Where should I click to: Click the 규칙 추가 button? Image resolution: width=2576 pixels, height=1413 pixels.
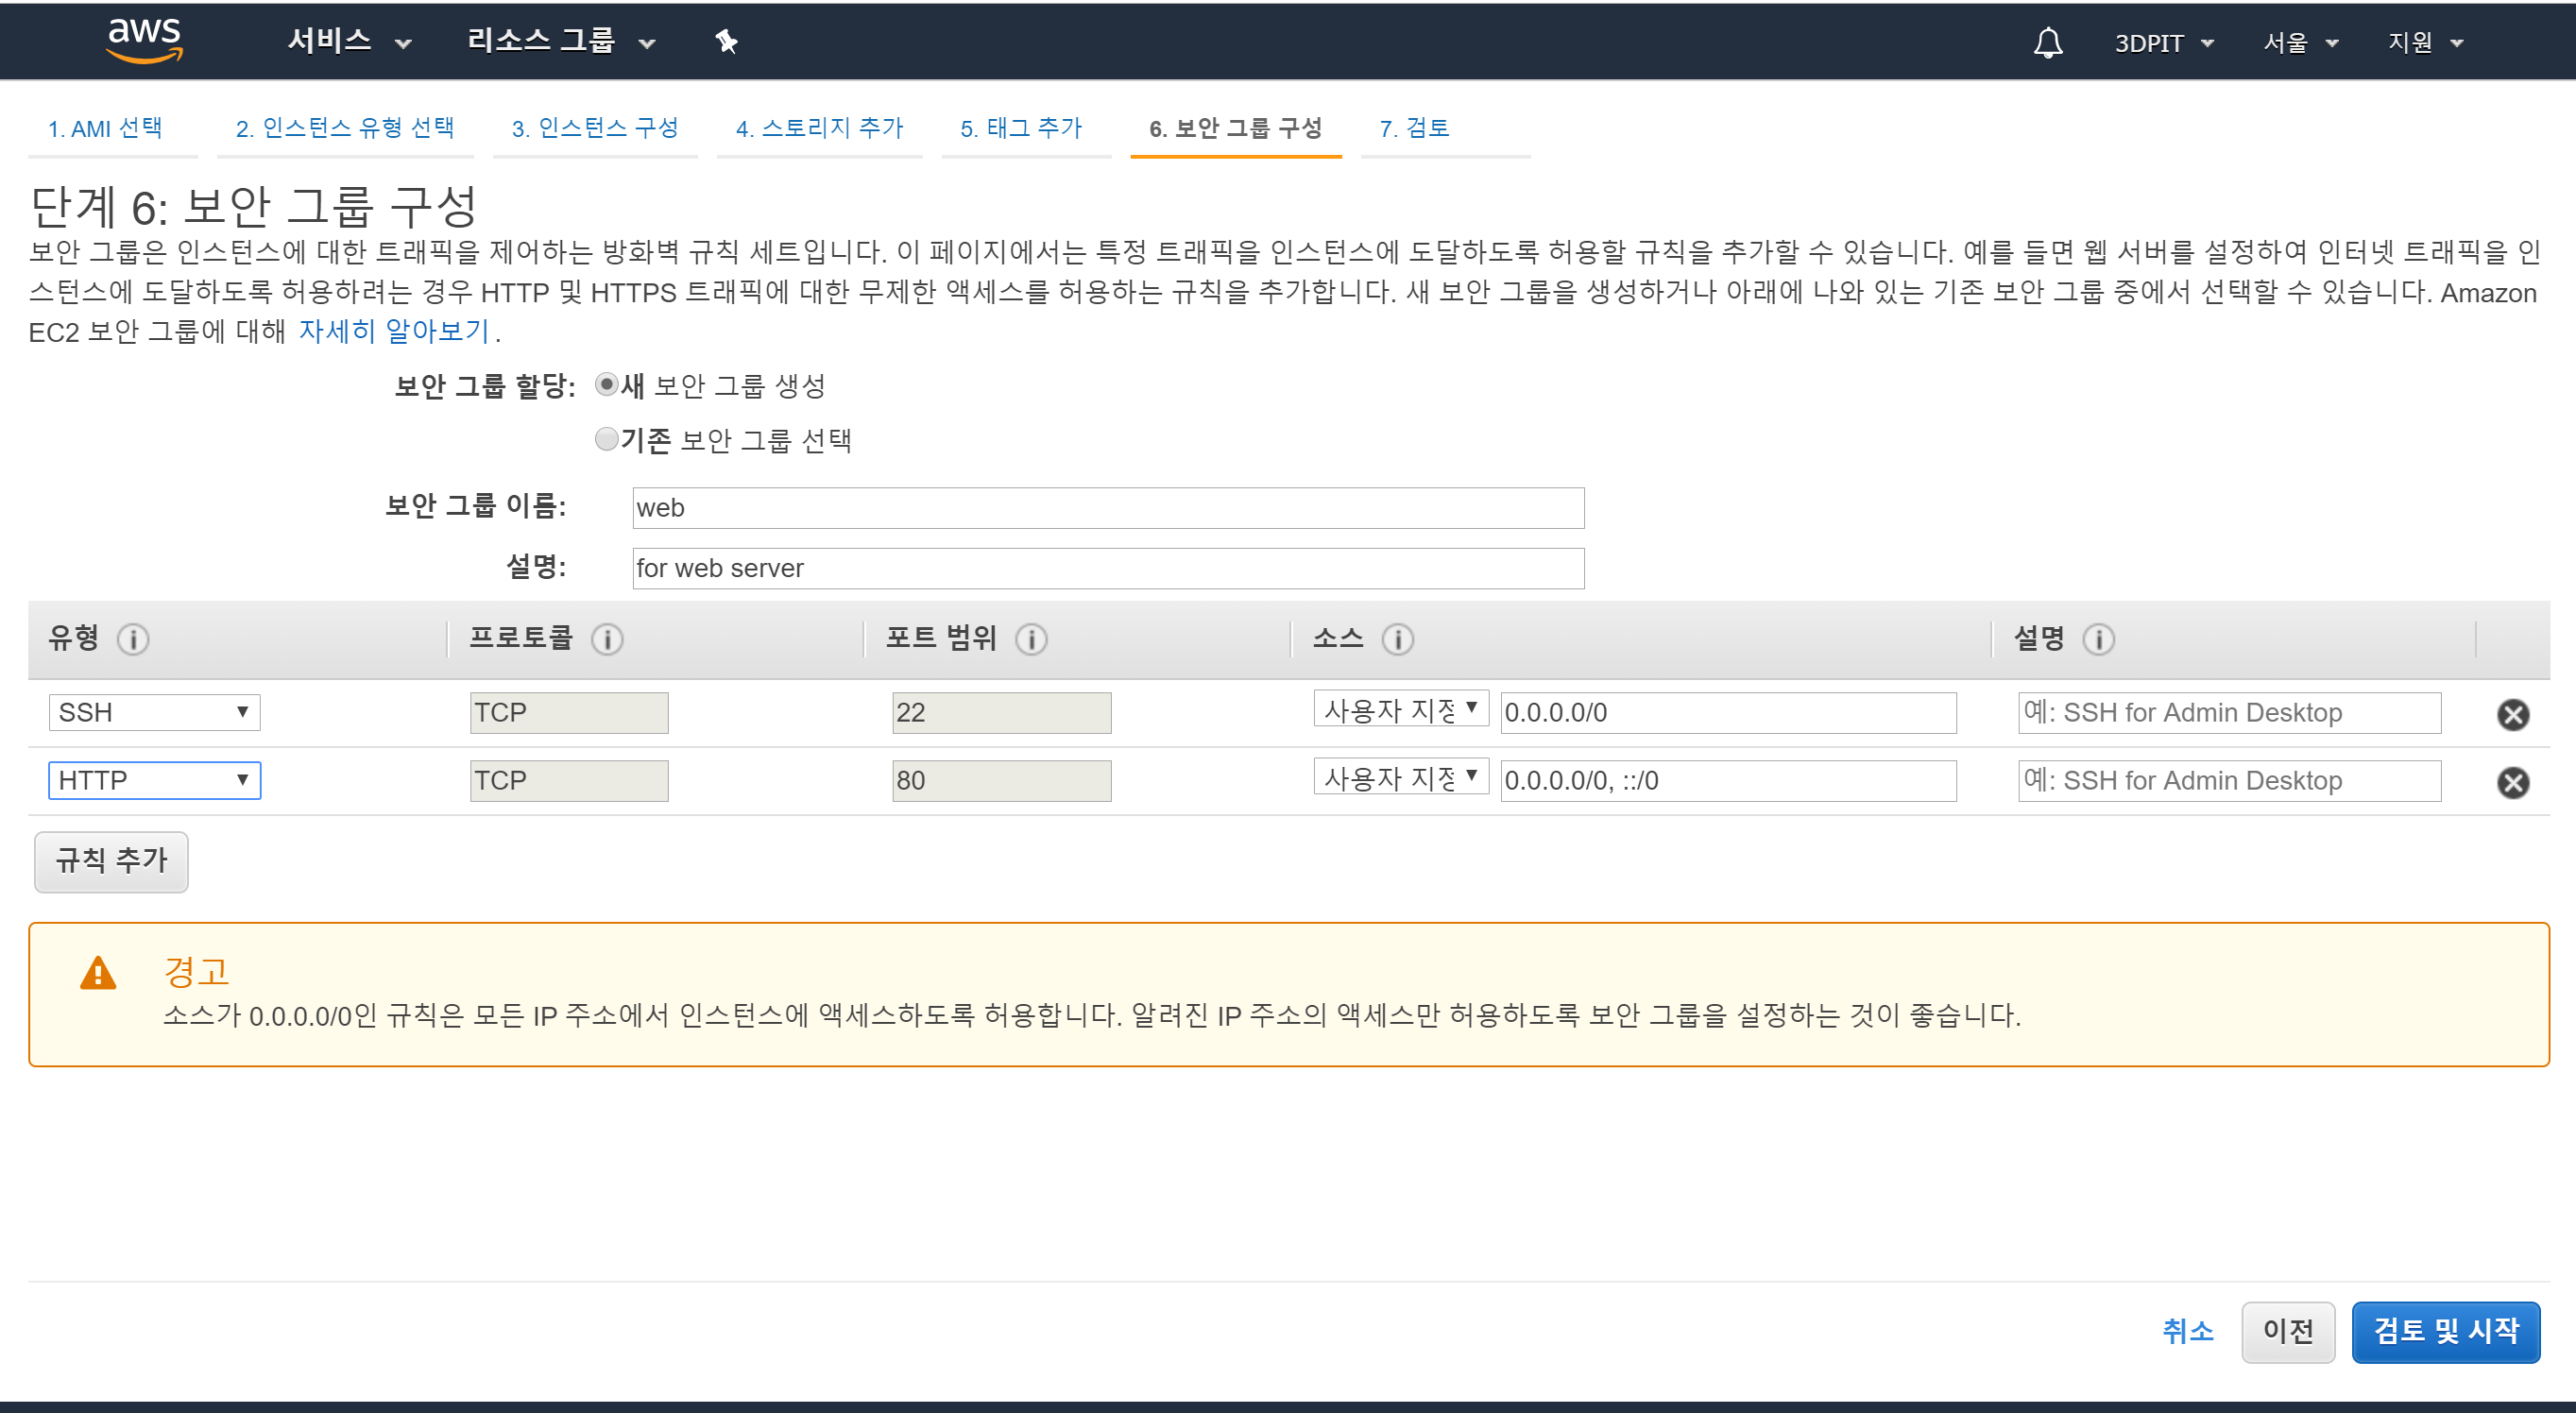(x=111, y=861)
